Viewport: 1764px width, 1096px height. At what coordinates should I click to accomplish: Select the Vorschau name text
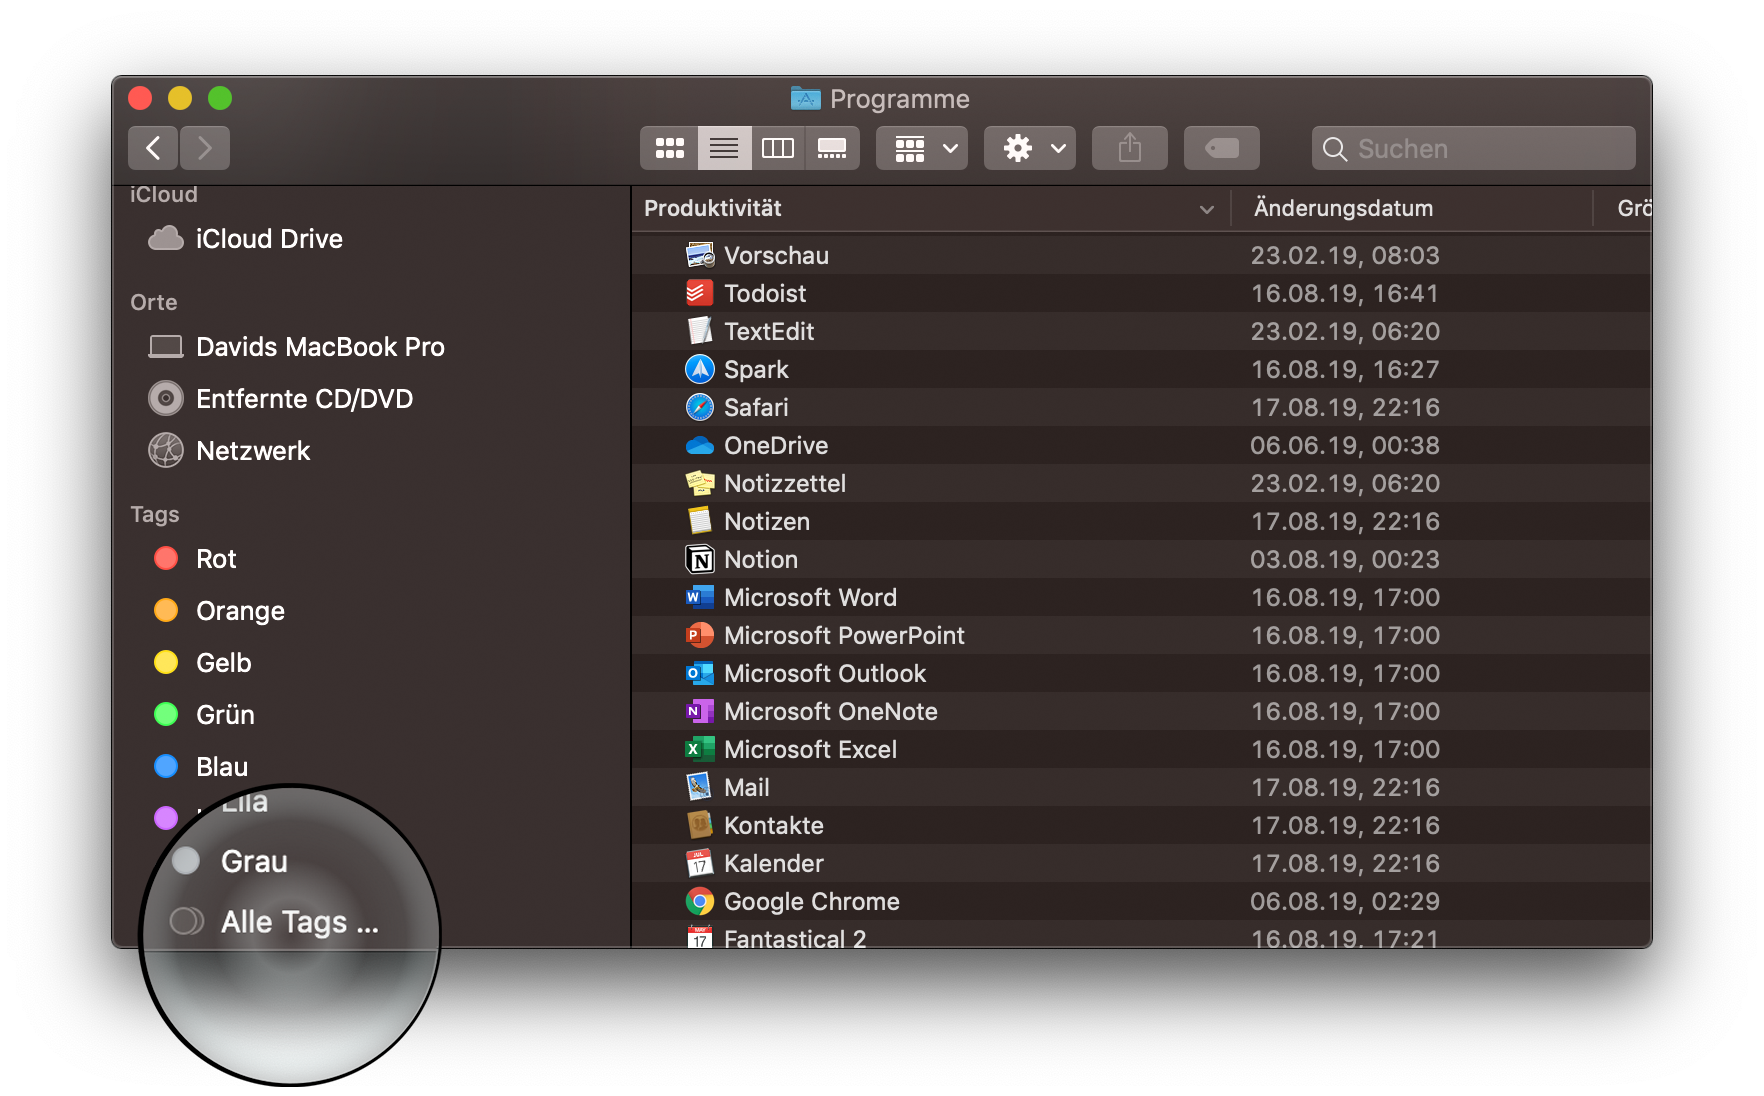[x=776, y=255]
